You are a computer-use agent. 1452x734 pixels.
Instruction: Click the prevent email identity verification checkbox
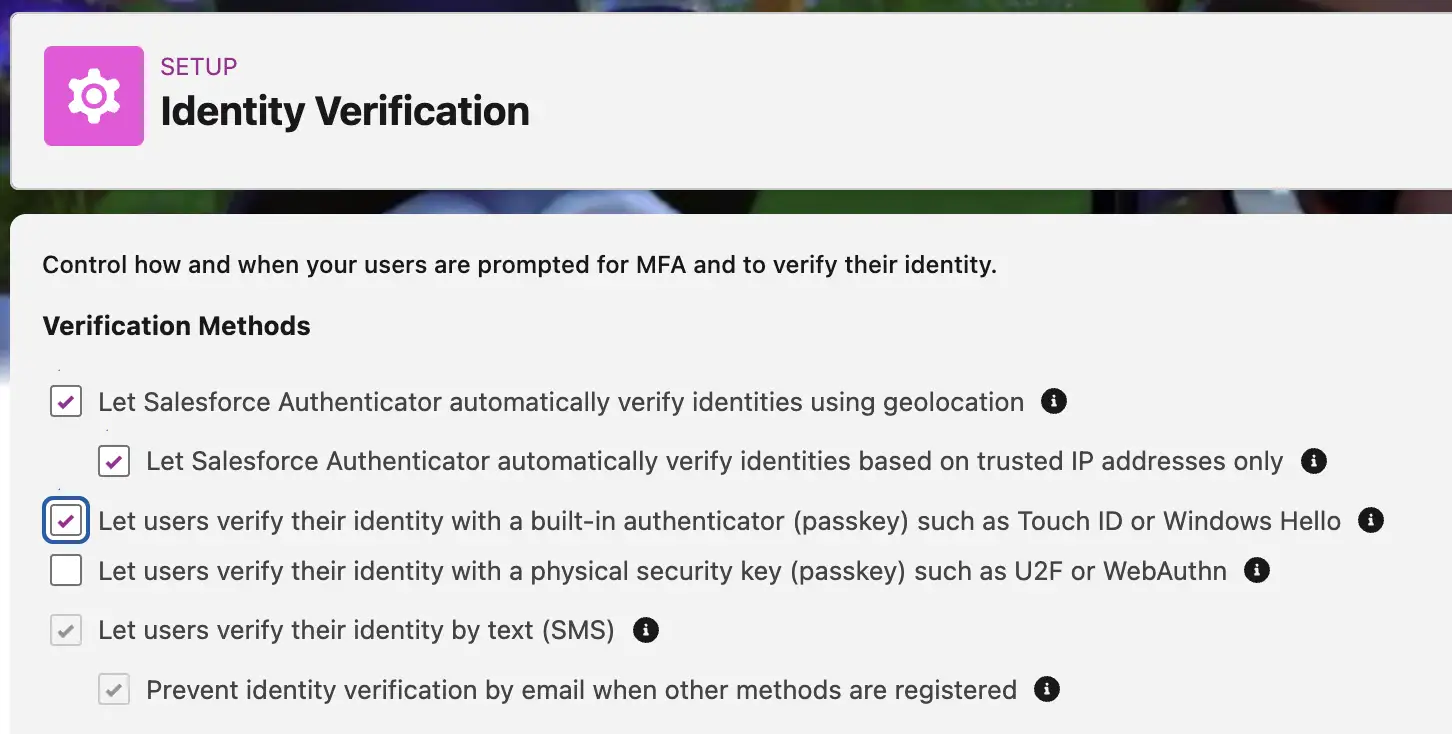pyautogui.click(x=114, y=690)
